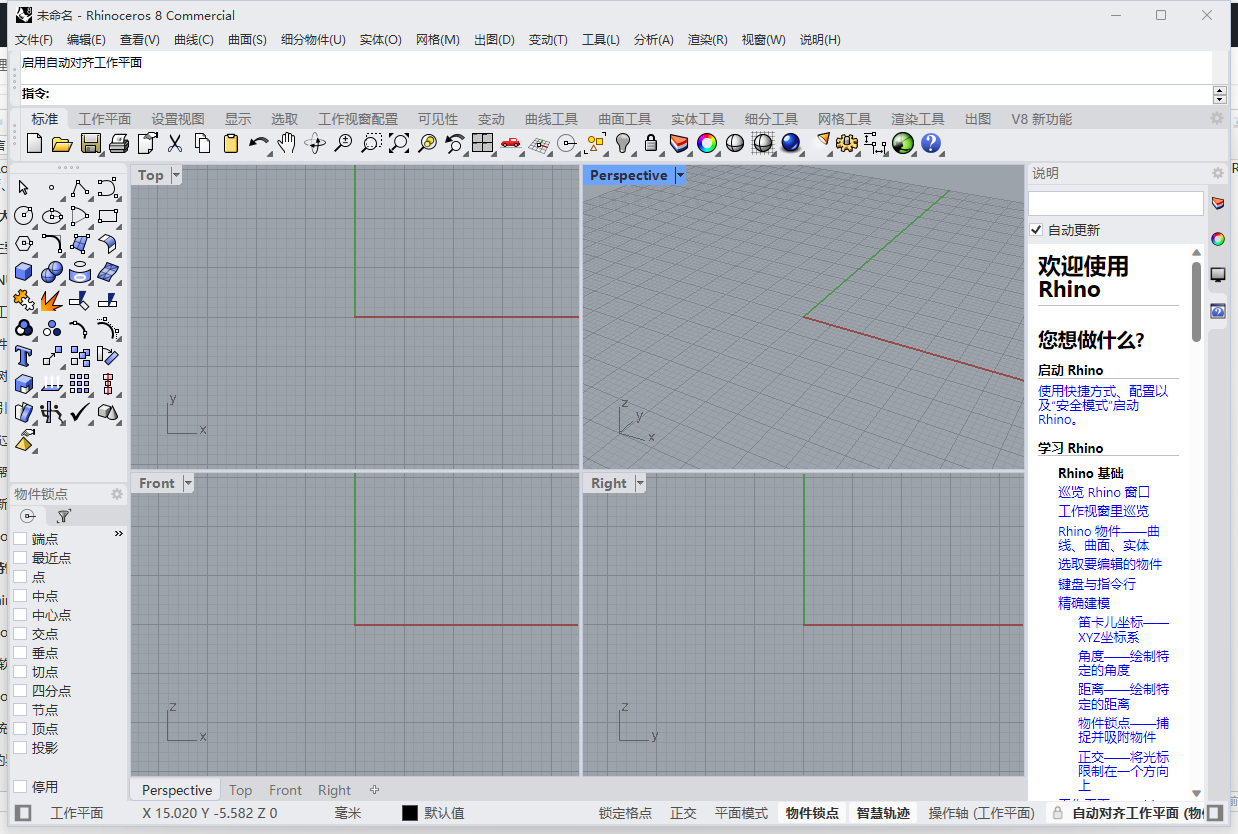Enable the 中心点 object snap checkbox

click(20, 615)
